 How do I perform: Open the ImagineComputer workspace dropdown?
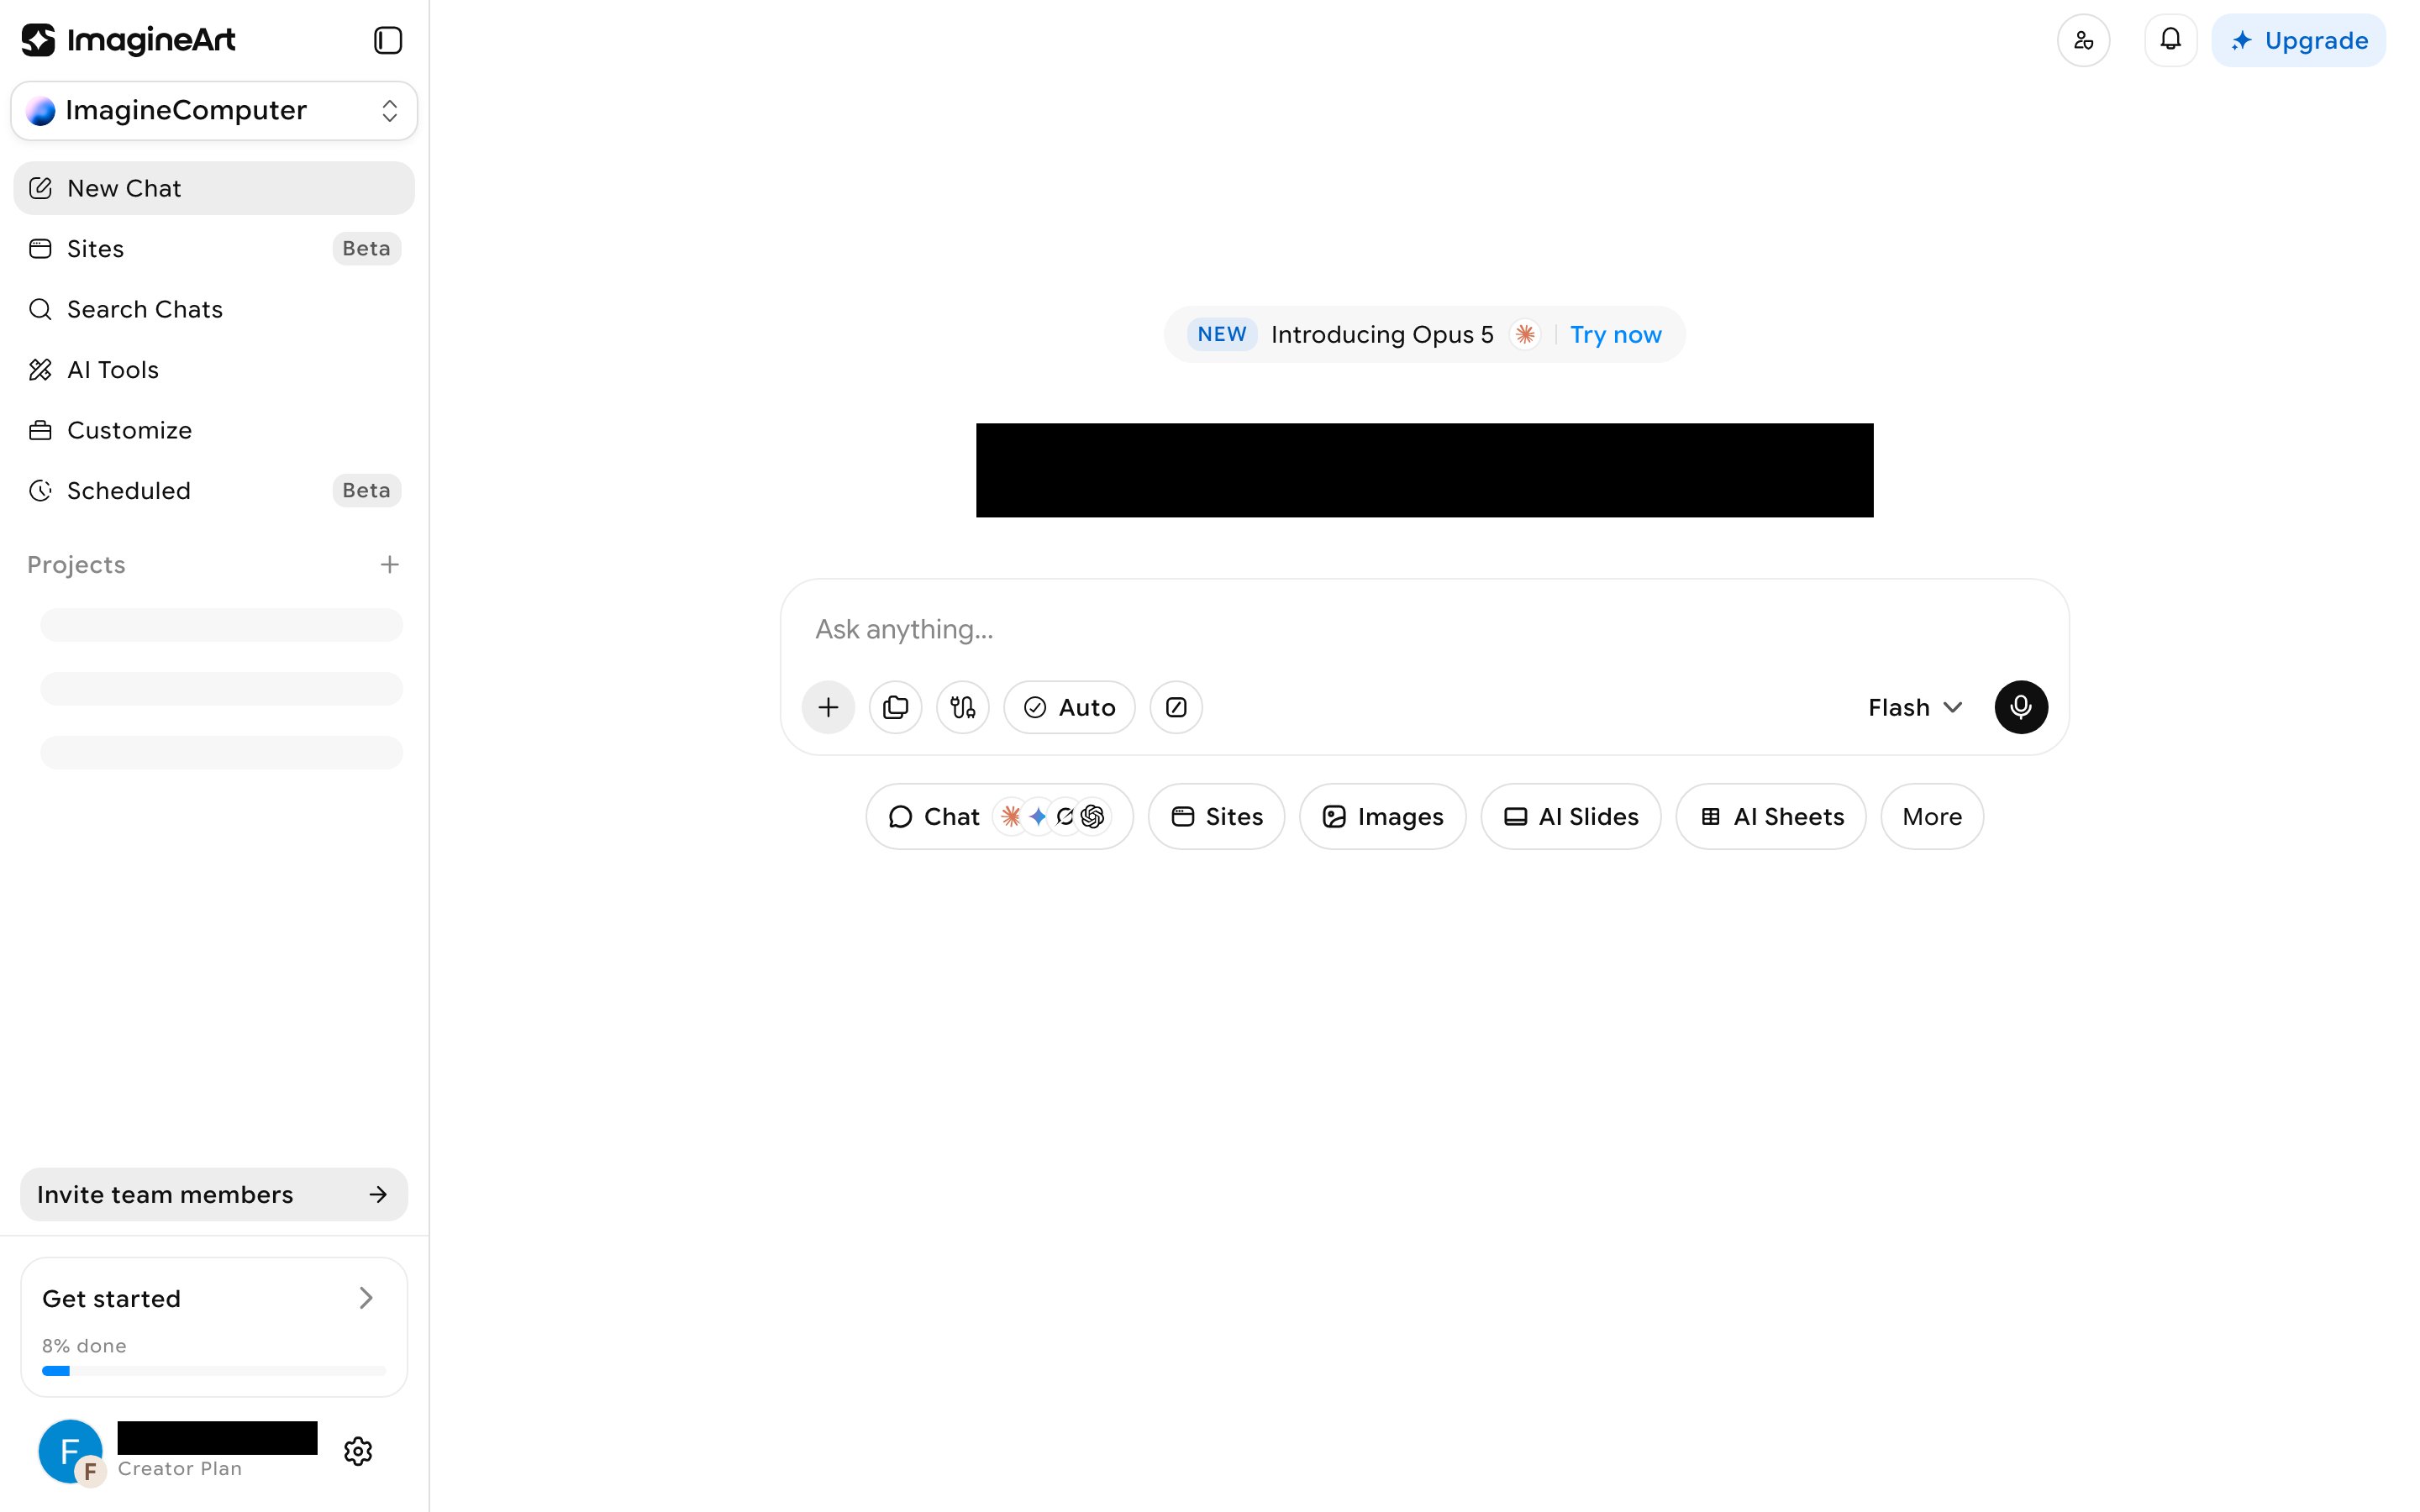click(x=214, y=110)
